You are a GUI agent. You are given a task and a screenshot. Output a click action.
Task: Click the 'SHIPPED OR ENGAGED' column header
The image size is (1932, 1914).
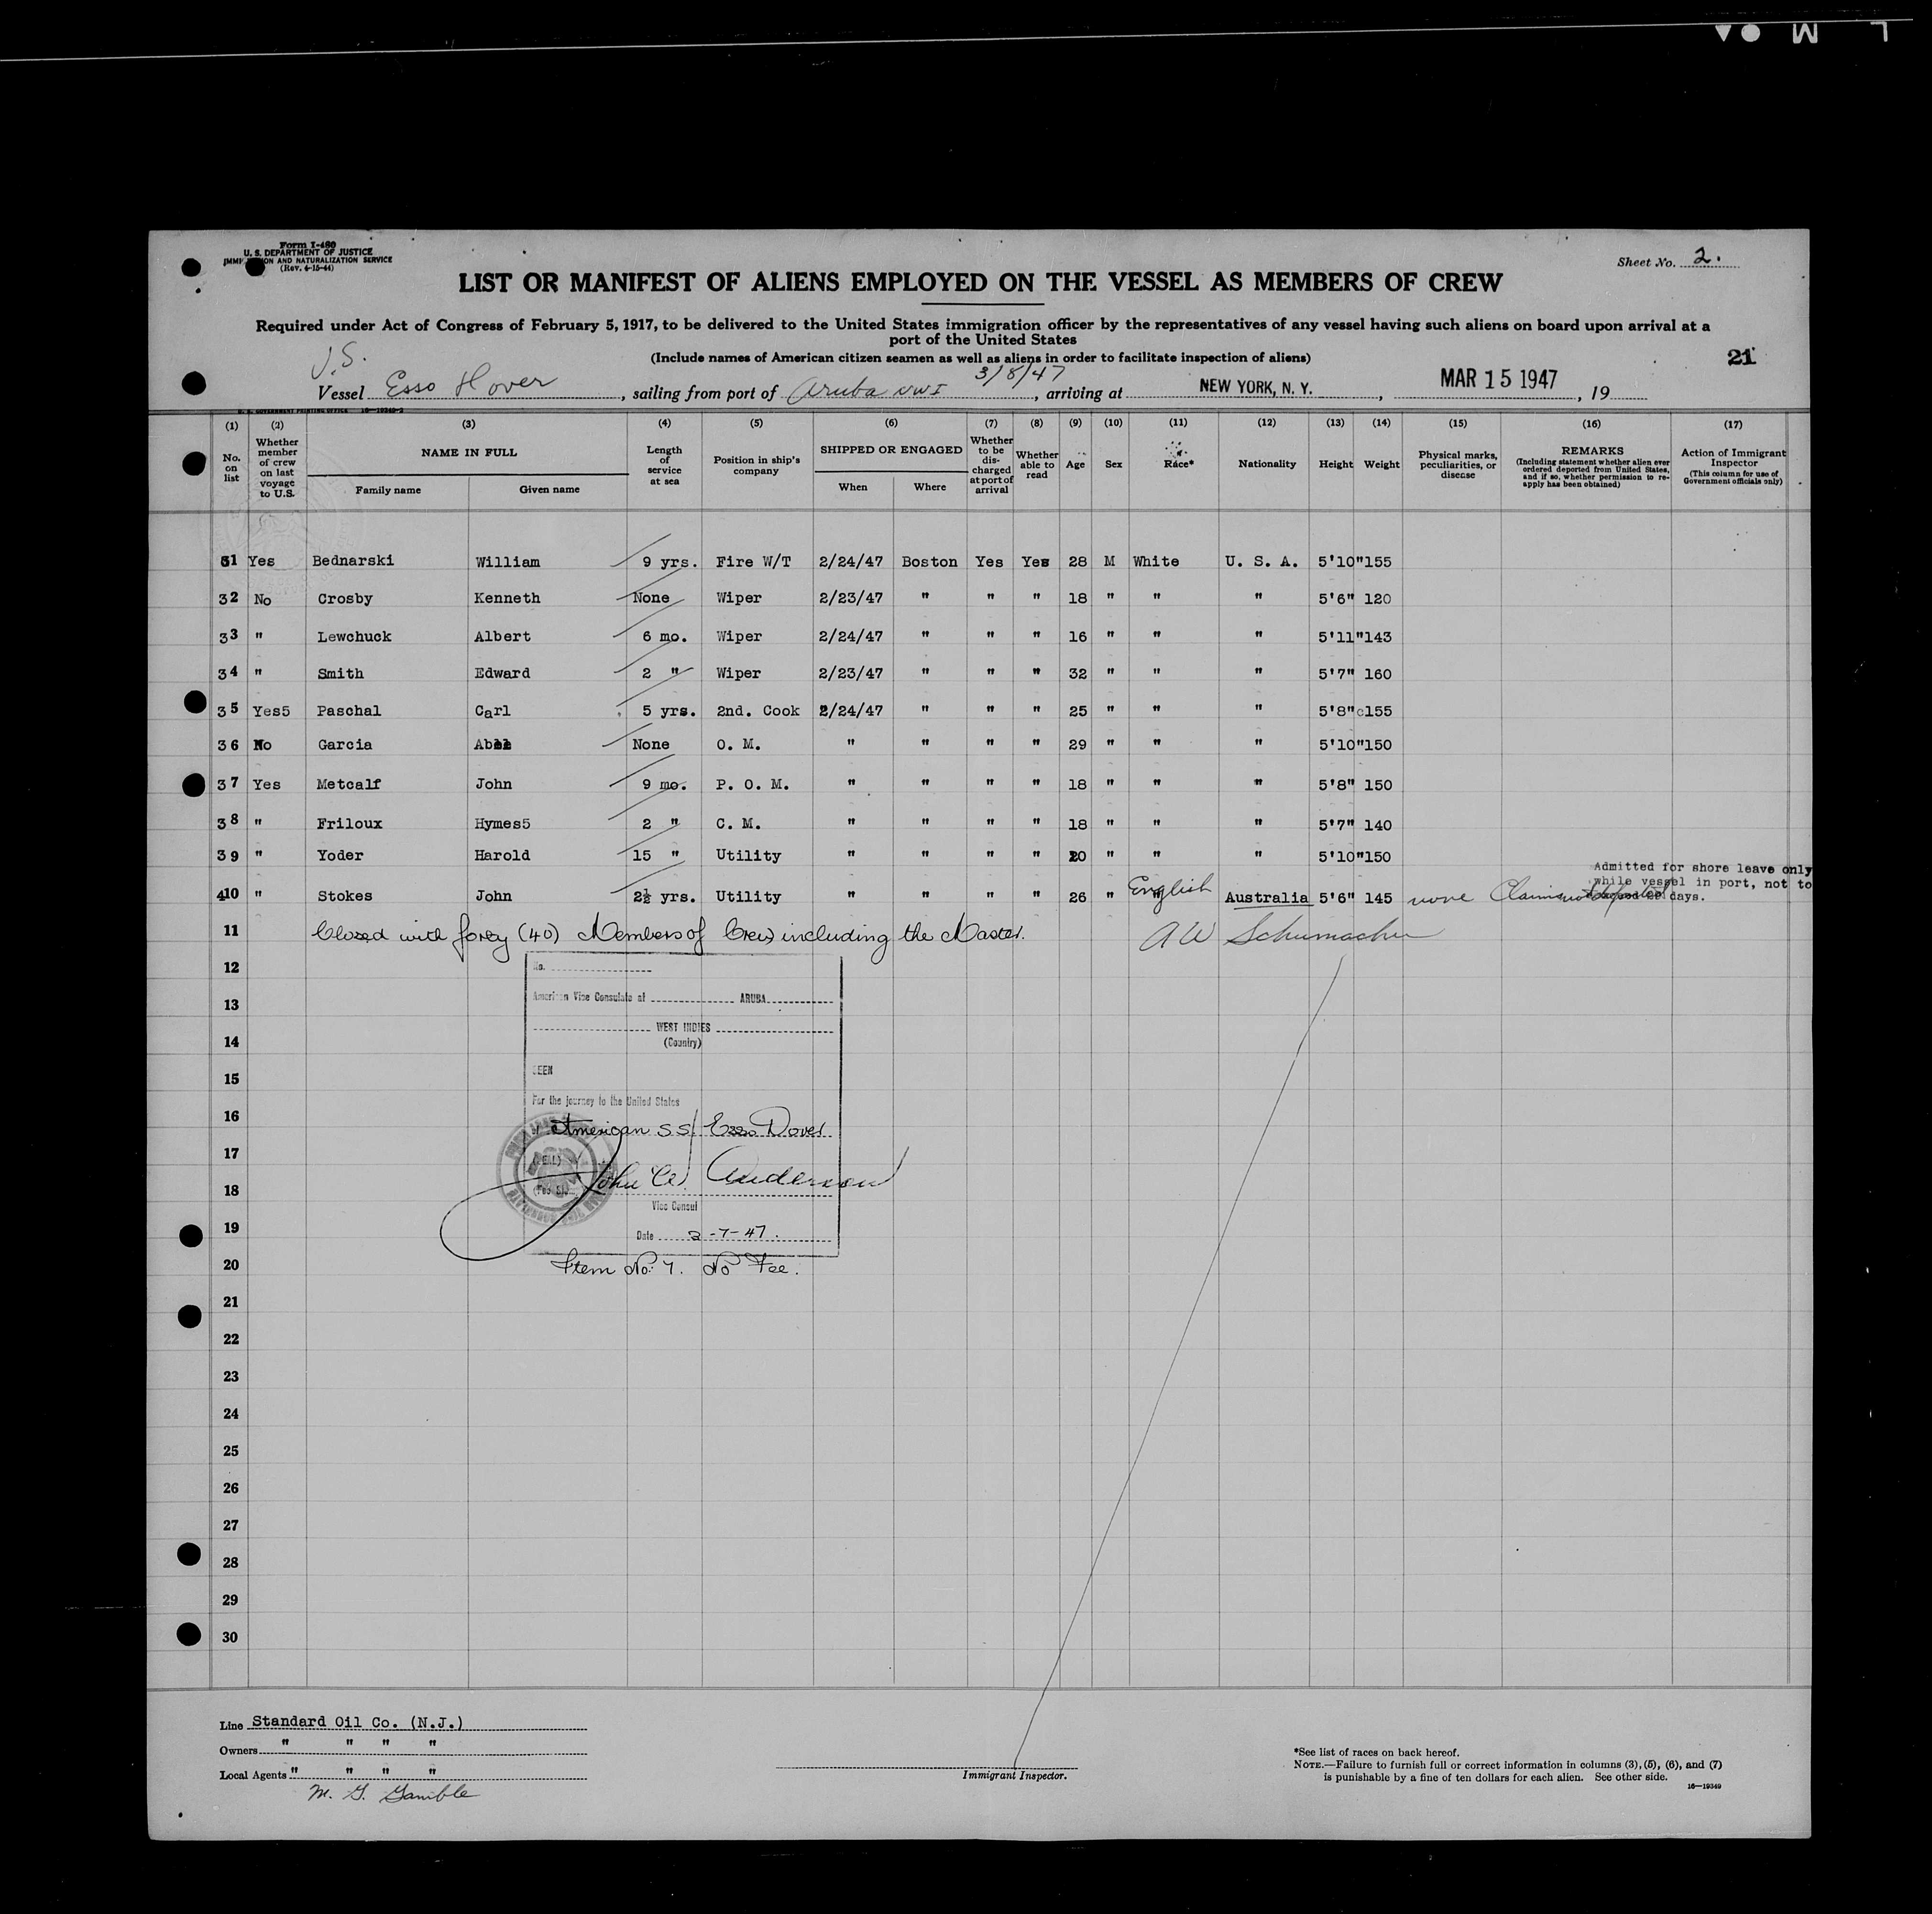[x=891, y=450]
